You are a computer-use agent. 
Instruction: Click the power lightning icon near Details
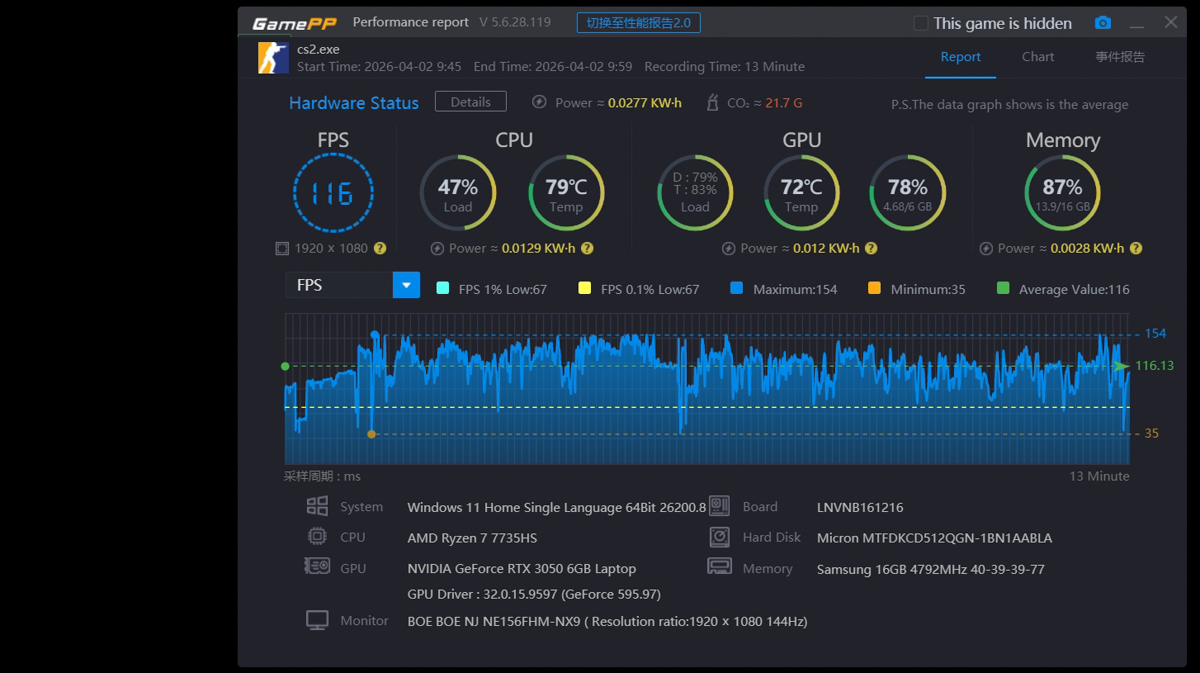pyautogui.click(x=539, y=102)
